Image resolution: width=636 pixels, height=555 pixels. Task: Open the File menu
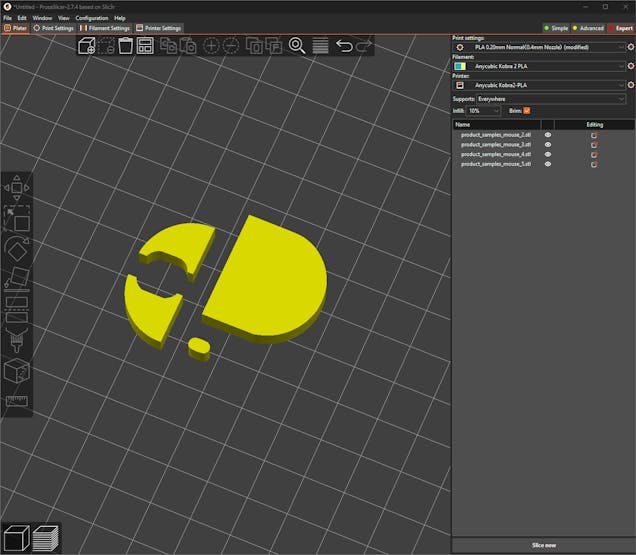coord(7,18)
